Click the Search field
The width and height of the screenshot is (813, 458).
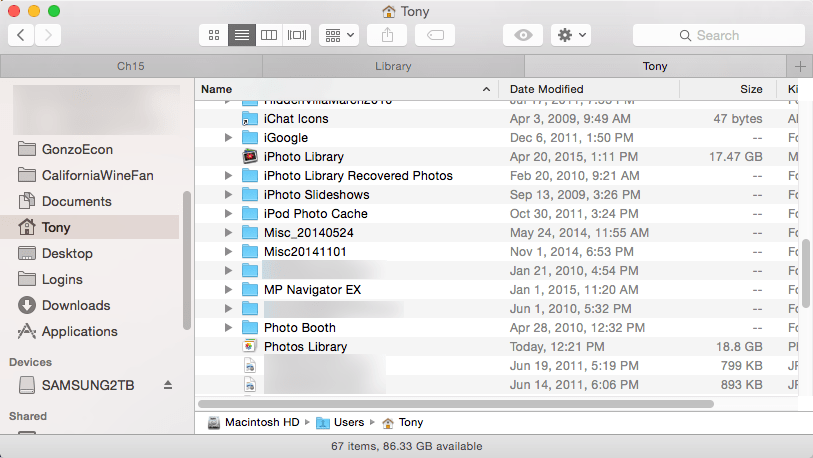click(719, 35)
